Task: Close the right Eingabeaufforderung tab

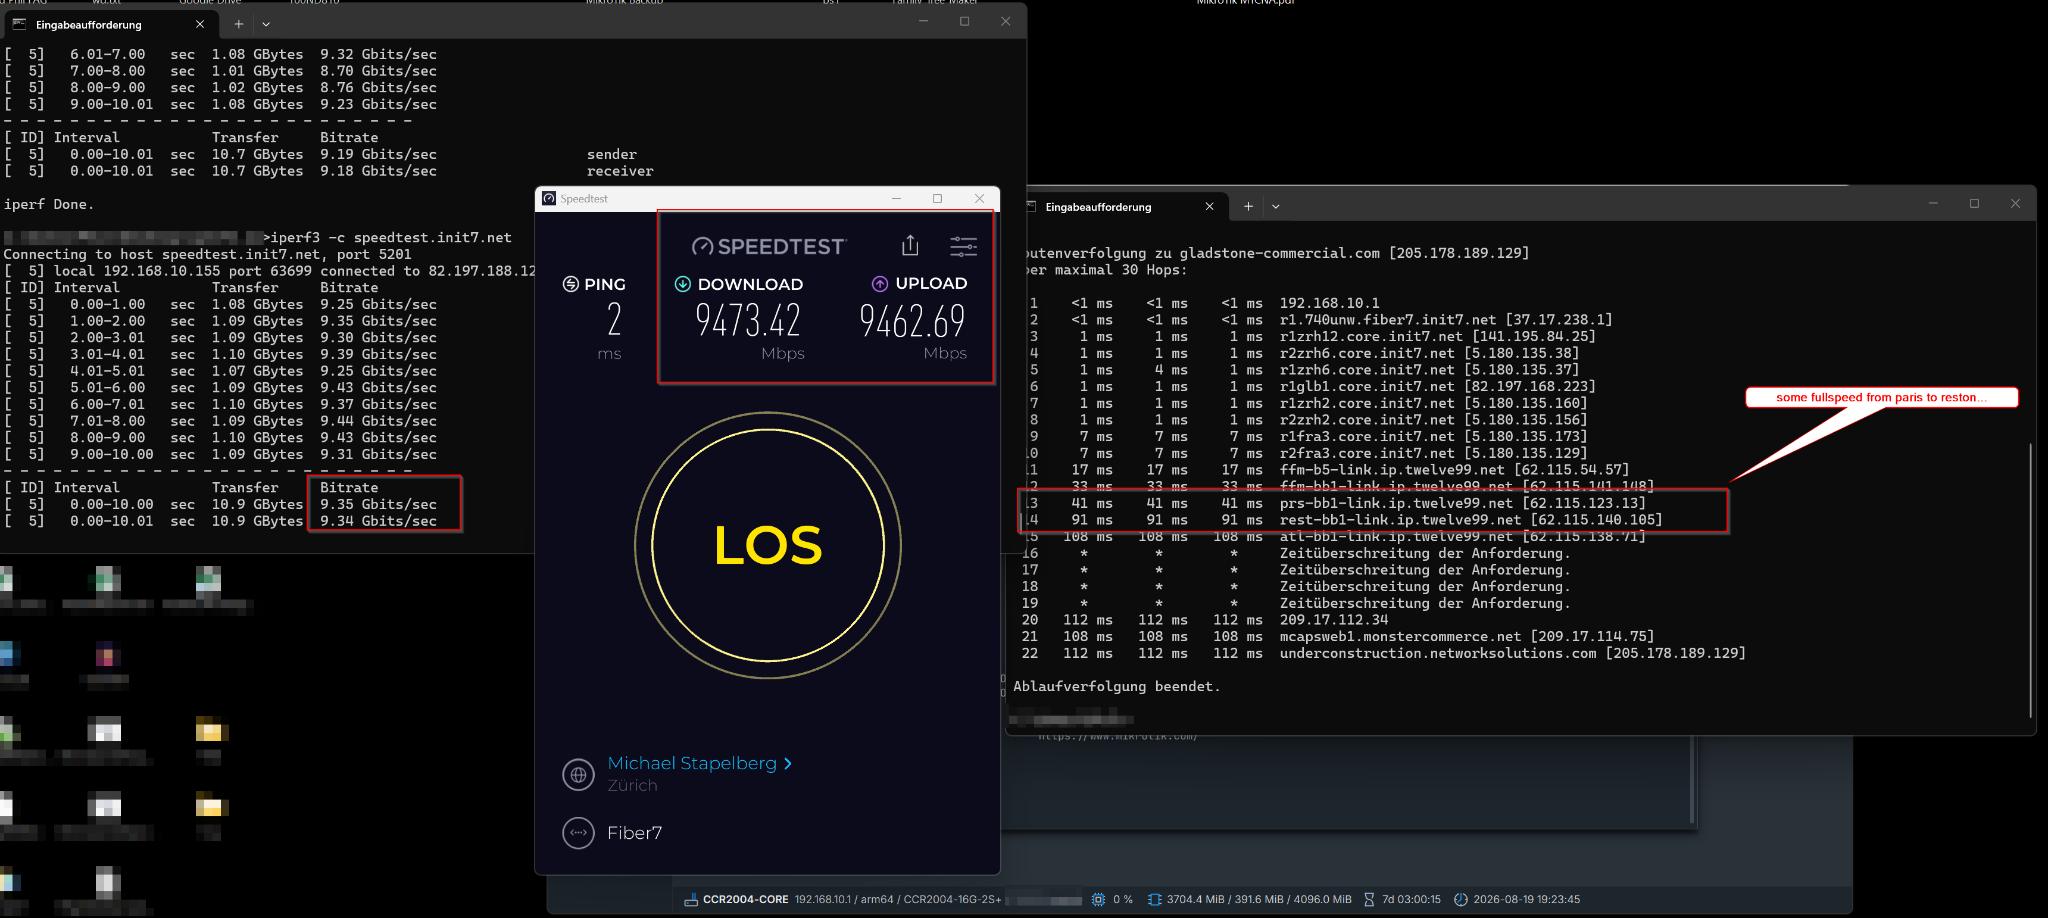Action: coord(1209,206)
